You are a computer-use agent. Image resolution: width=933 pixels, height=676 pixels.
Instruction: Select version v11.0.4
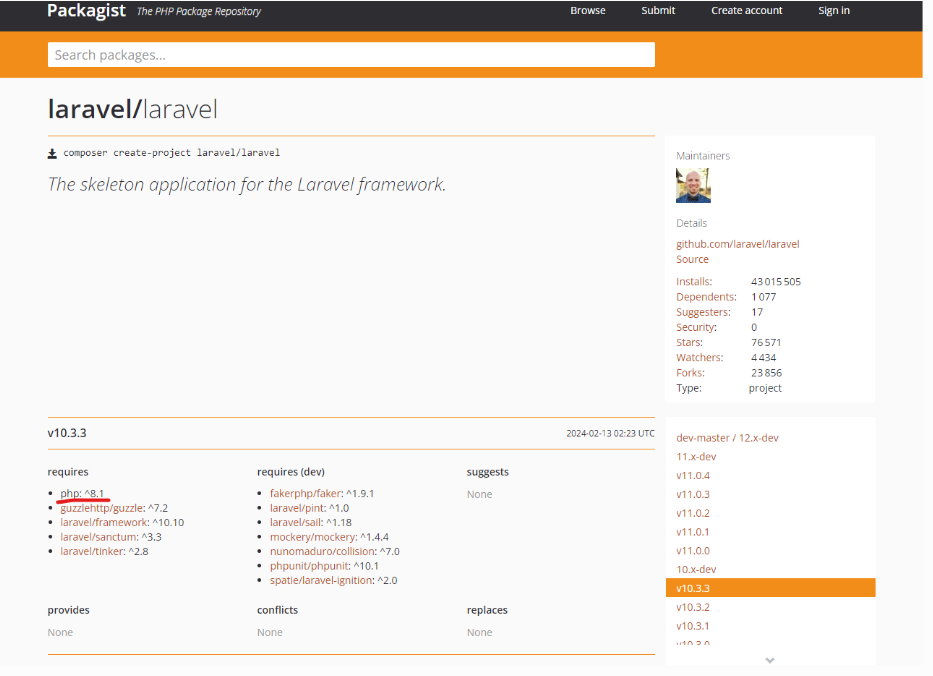pyautogui.click(x=693, y=475)
